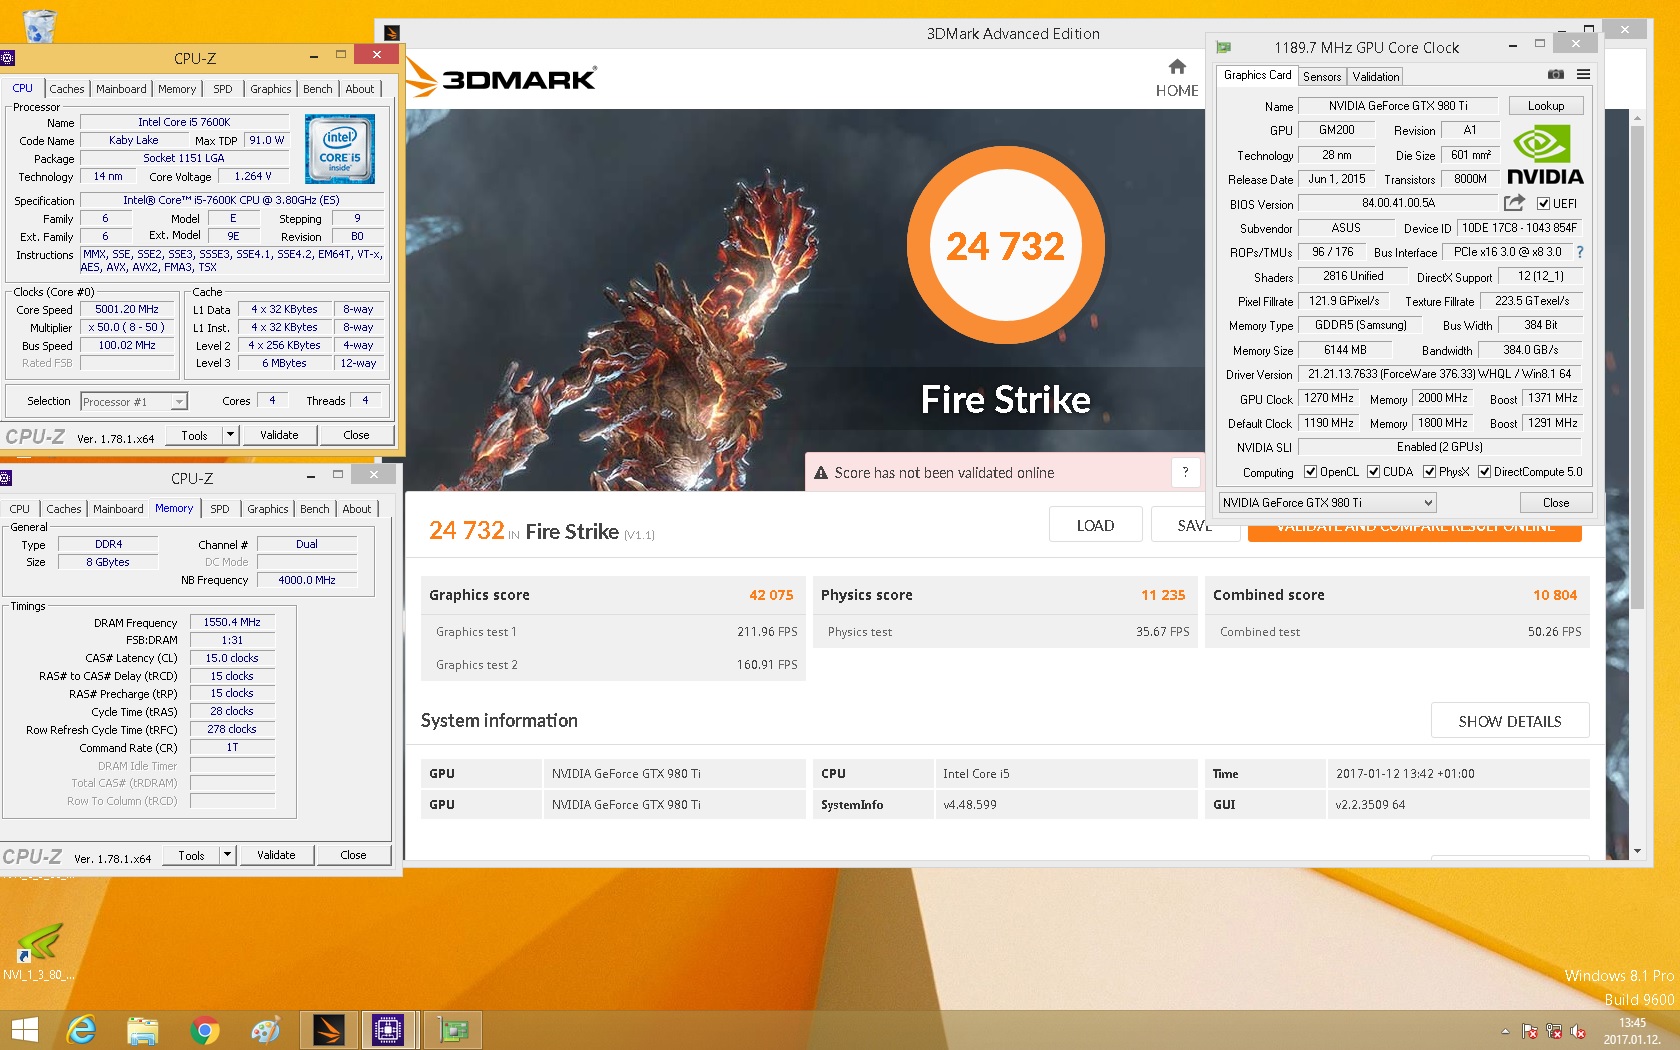
Task: Click the Core Speed value 5001.20 MHz
Action: tap(127, 310)
